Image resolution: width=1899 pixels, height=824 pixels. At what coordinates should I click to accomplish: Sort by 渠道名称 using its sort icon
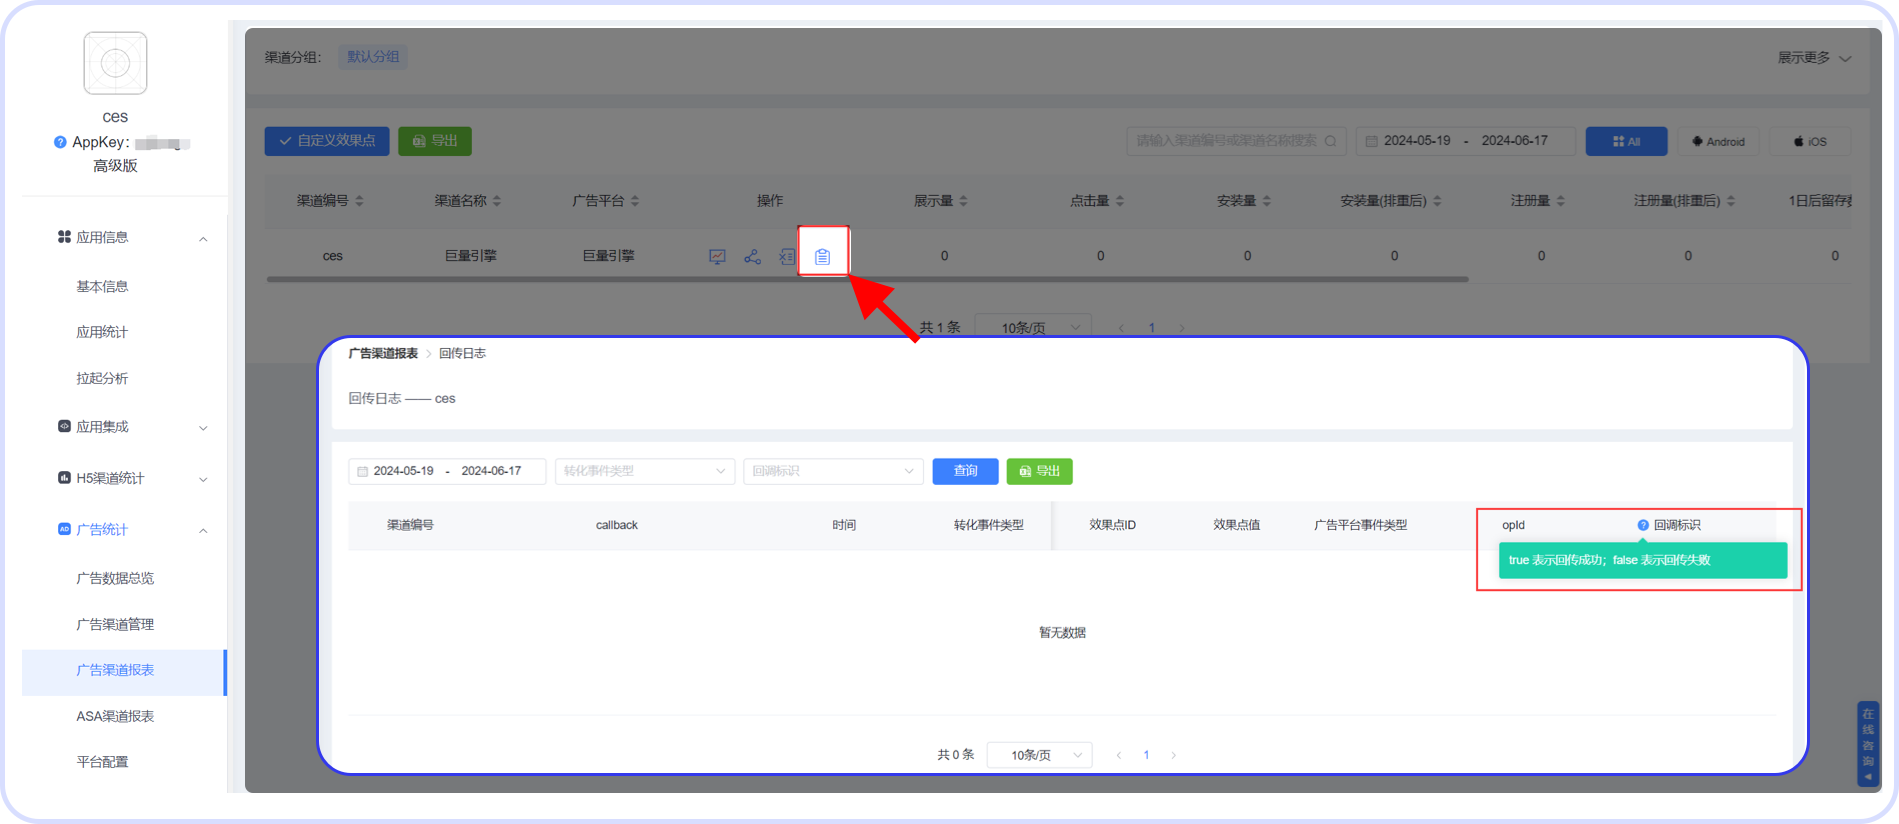(x=497, y=201)
